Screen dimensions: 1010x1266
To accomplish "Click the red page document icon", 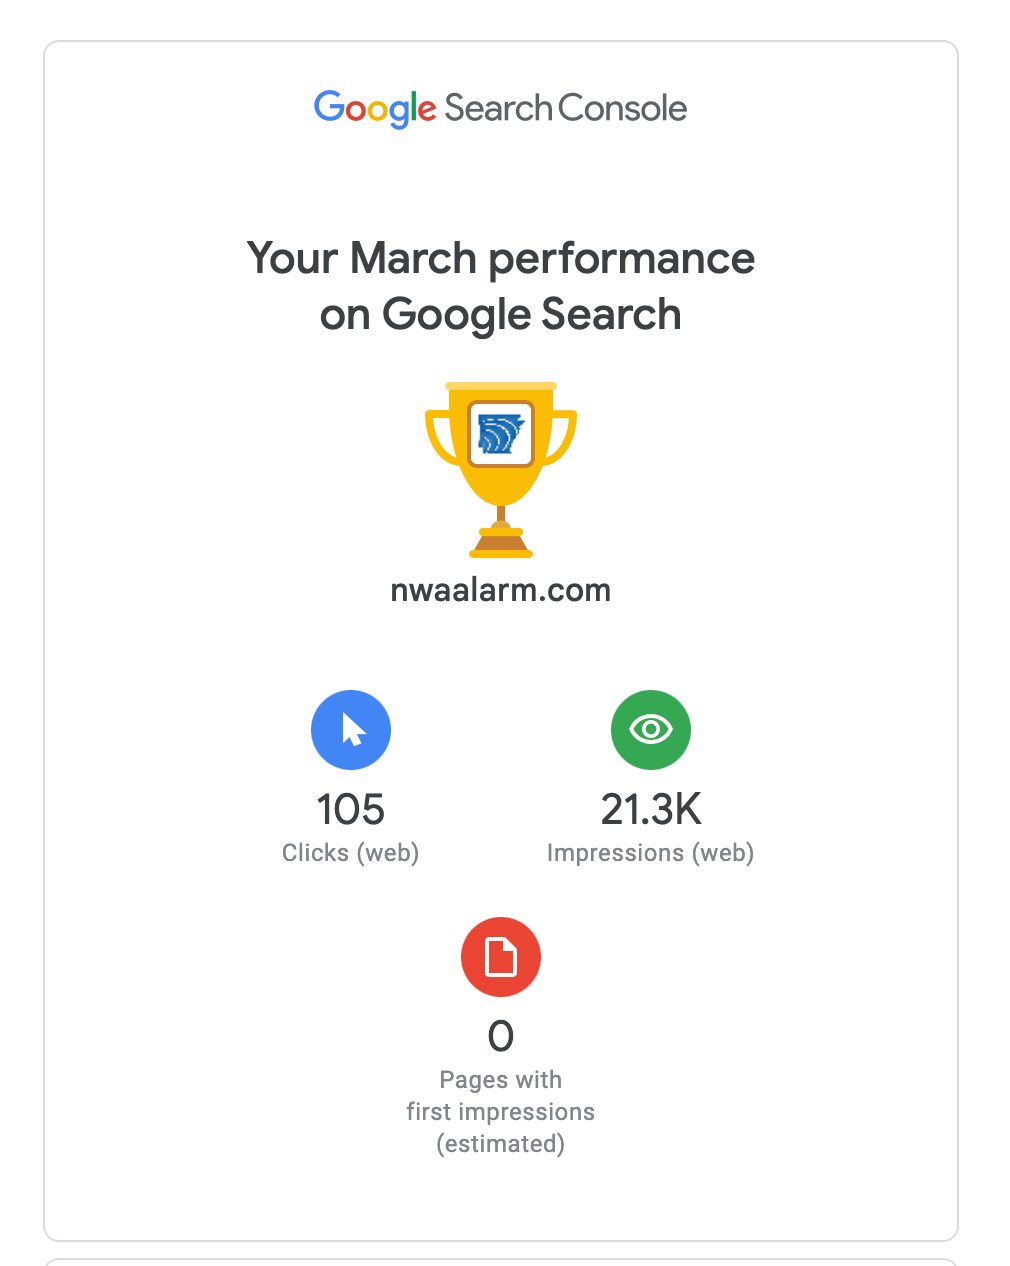I will (501, 957).
